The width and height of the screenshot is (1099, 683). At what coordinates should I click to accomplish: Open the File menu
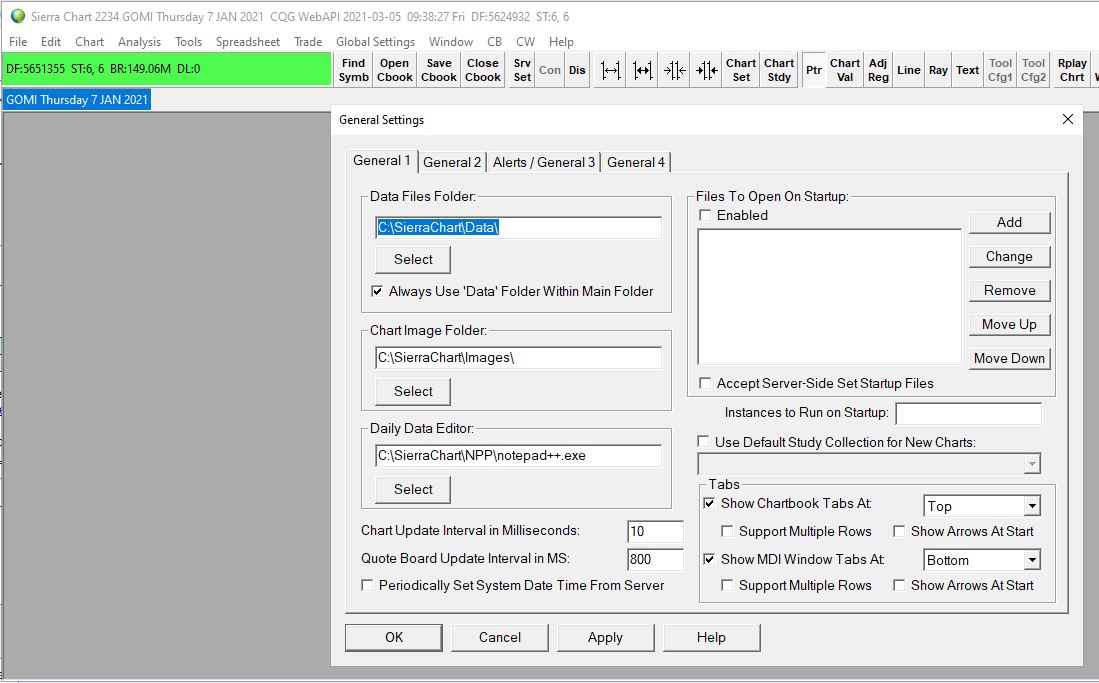point(18,41)
